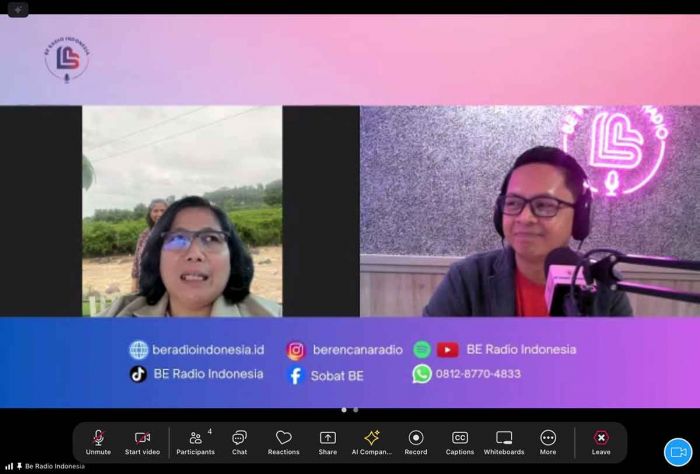The image size is (700, 474).
Task: Click the TikTok icon
Action: (138, 374)
